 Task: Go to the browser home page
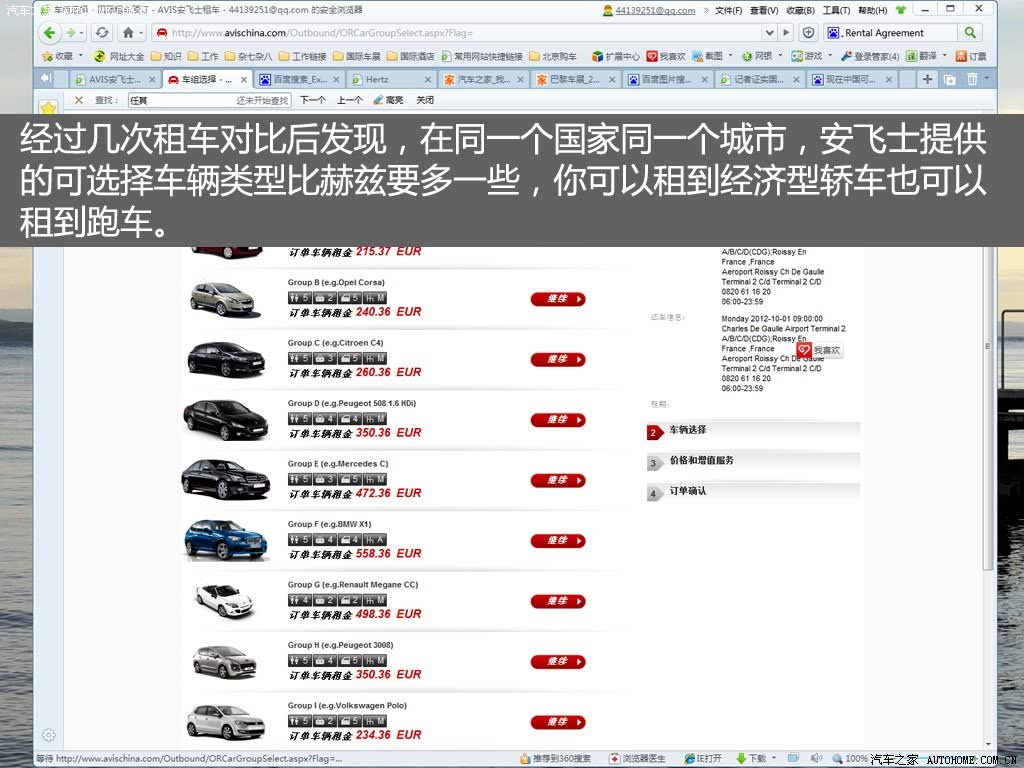click(x=128, y=33)
